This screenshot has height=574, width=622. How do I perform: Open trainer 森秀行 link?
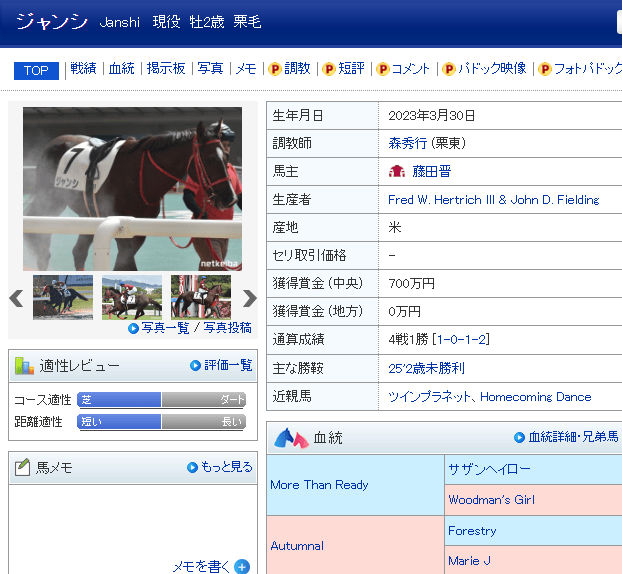(x=407, y=143)
